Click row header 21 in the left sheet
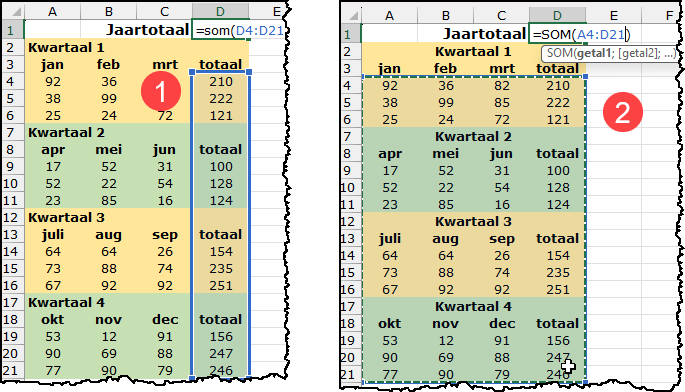 (x=13, y=370)
